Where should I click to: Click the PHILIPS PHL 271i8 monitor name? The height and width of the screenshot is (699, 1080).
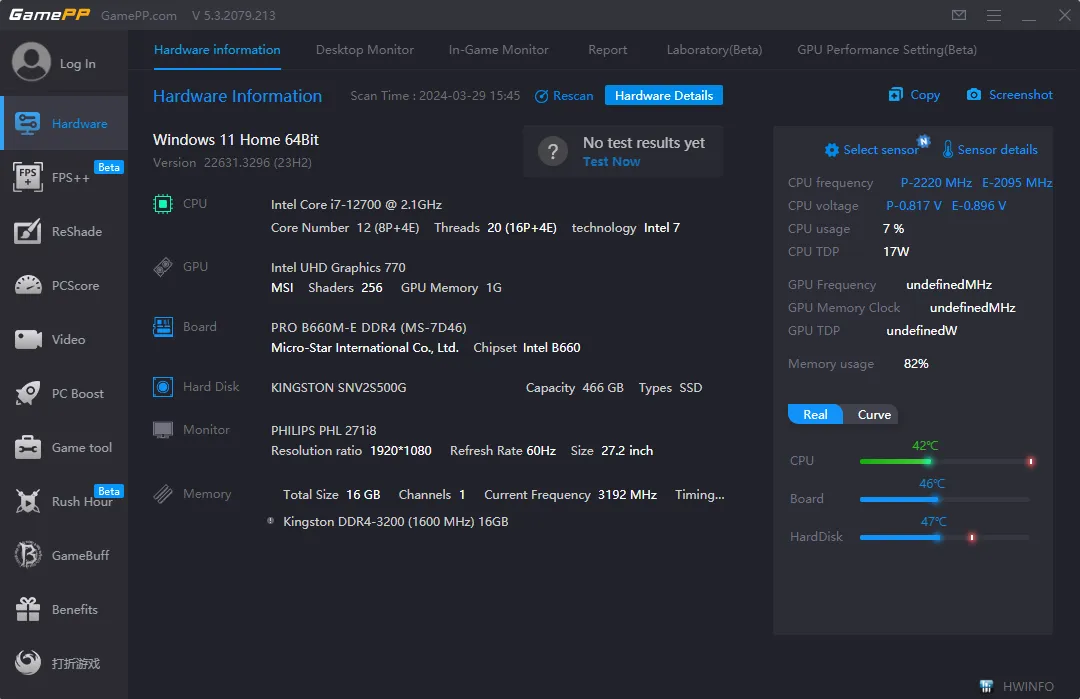click(x=323, y=430)
